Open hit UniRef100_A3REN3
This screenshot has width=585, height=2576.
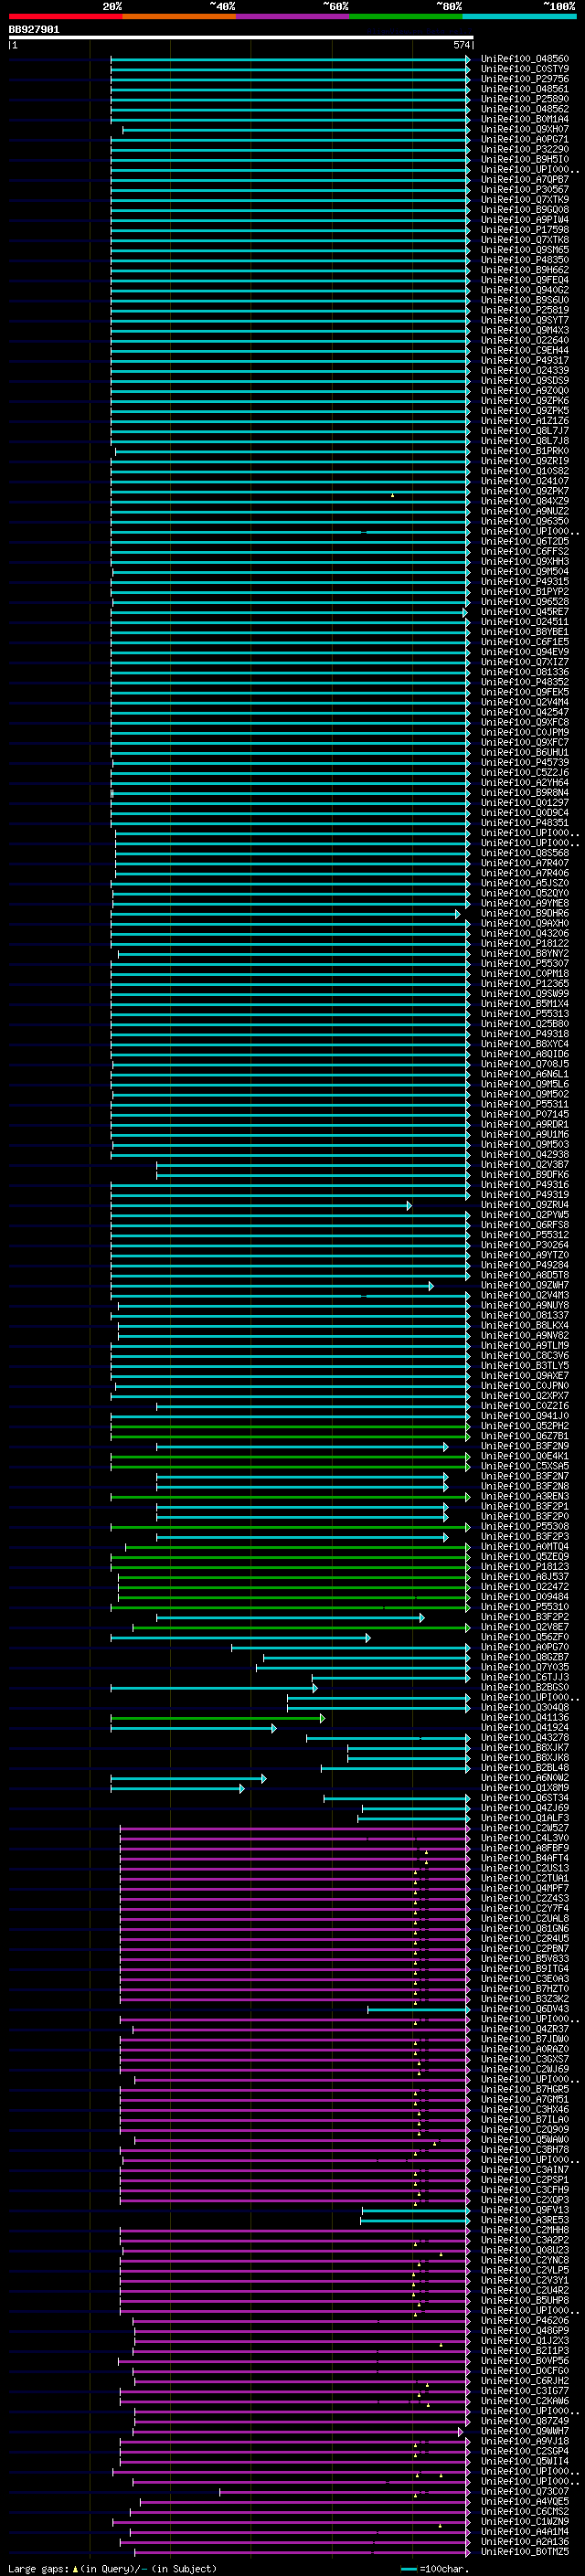point(524,1496)
